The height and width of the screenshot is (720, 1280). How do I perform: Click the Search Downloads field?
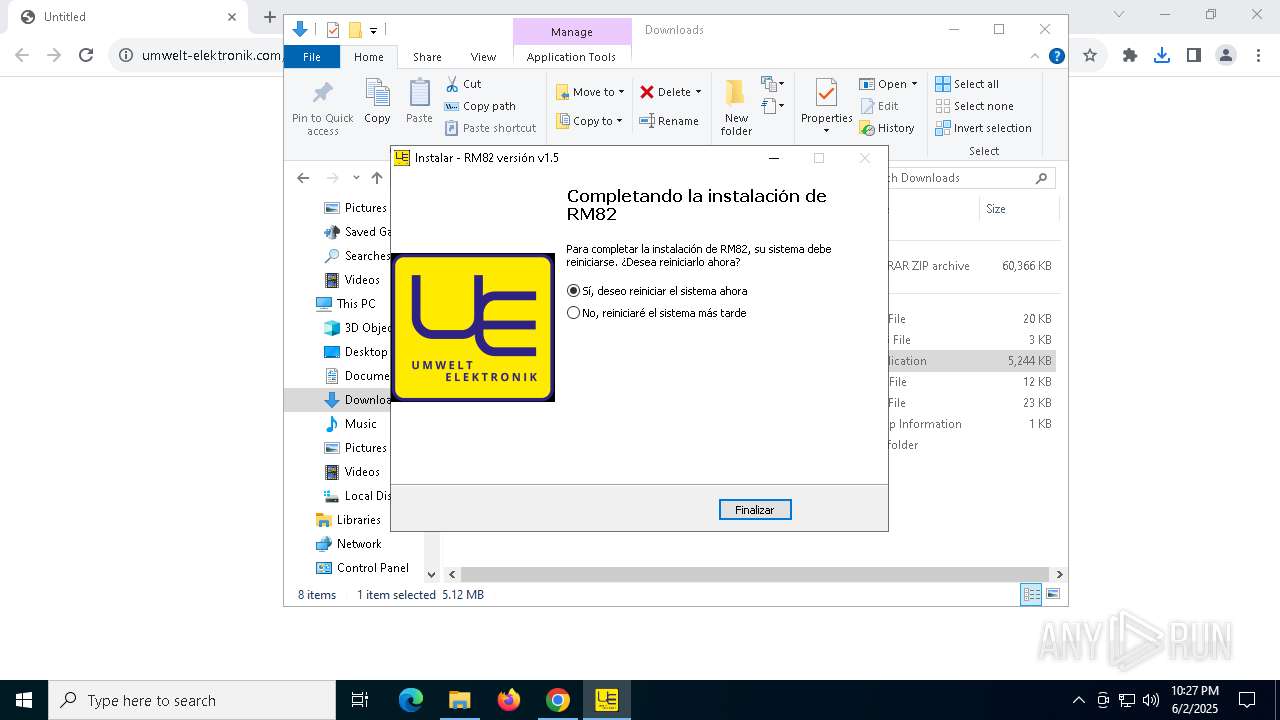pos(970,178)
